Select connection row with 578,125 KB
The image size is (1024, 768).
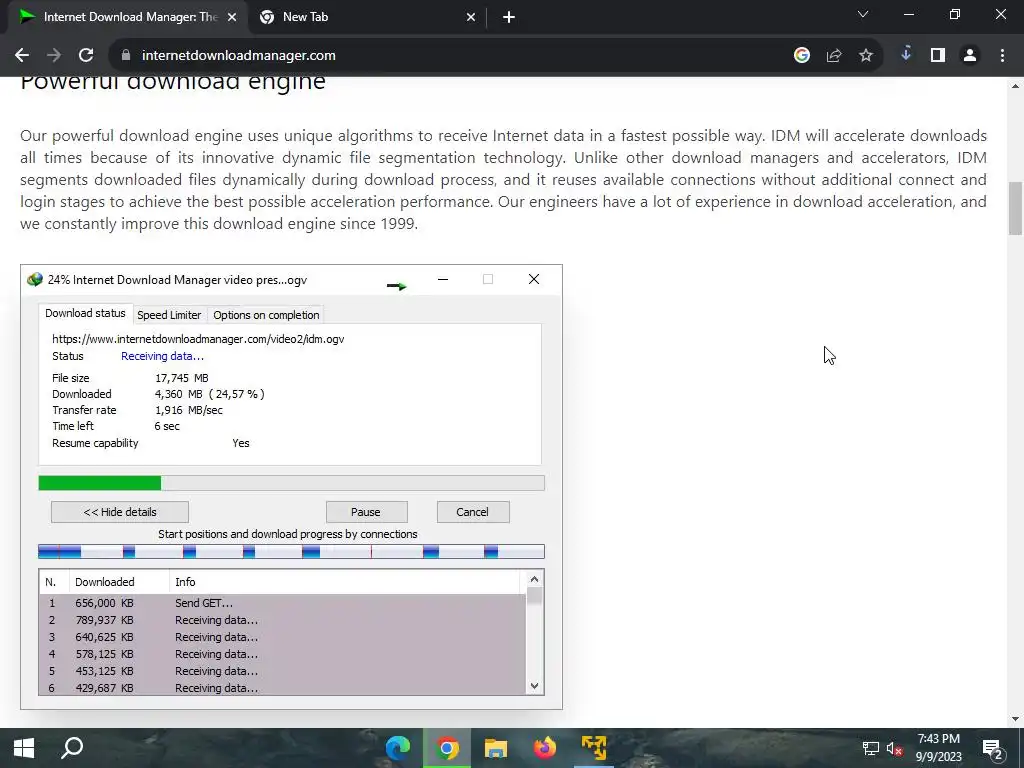coord(282,654)
